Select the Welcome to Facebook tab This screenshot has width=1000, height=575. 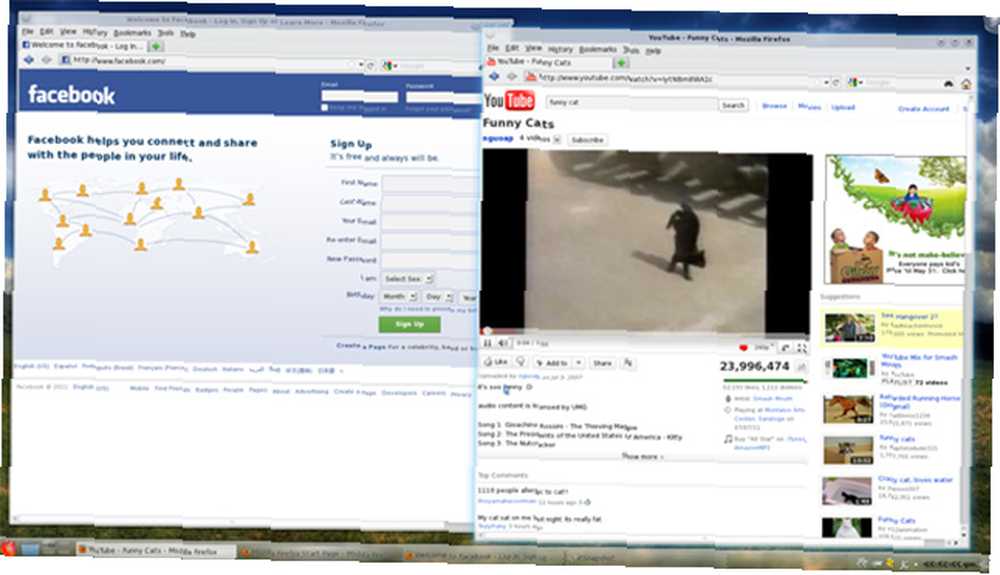coord(83,45)
